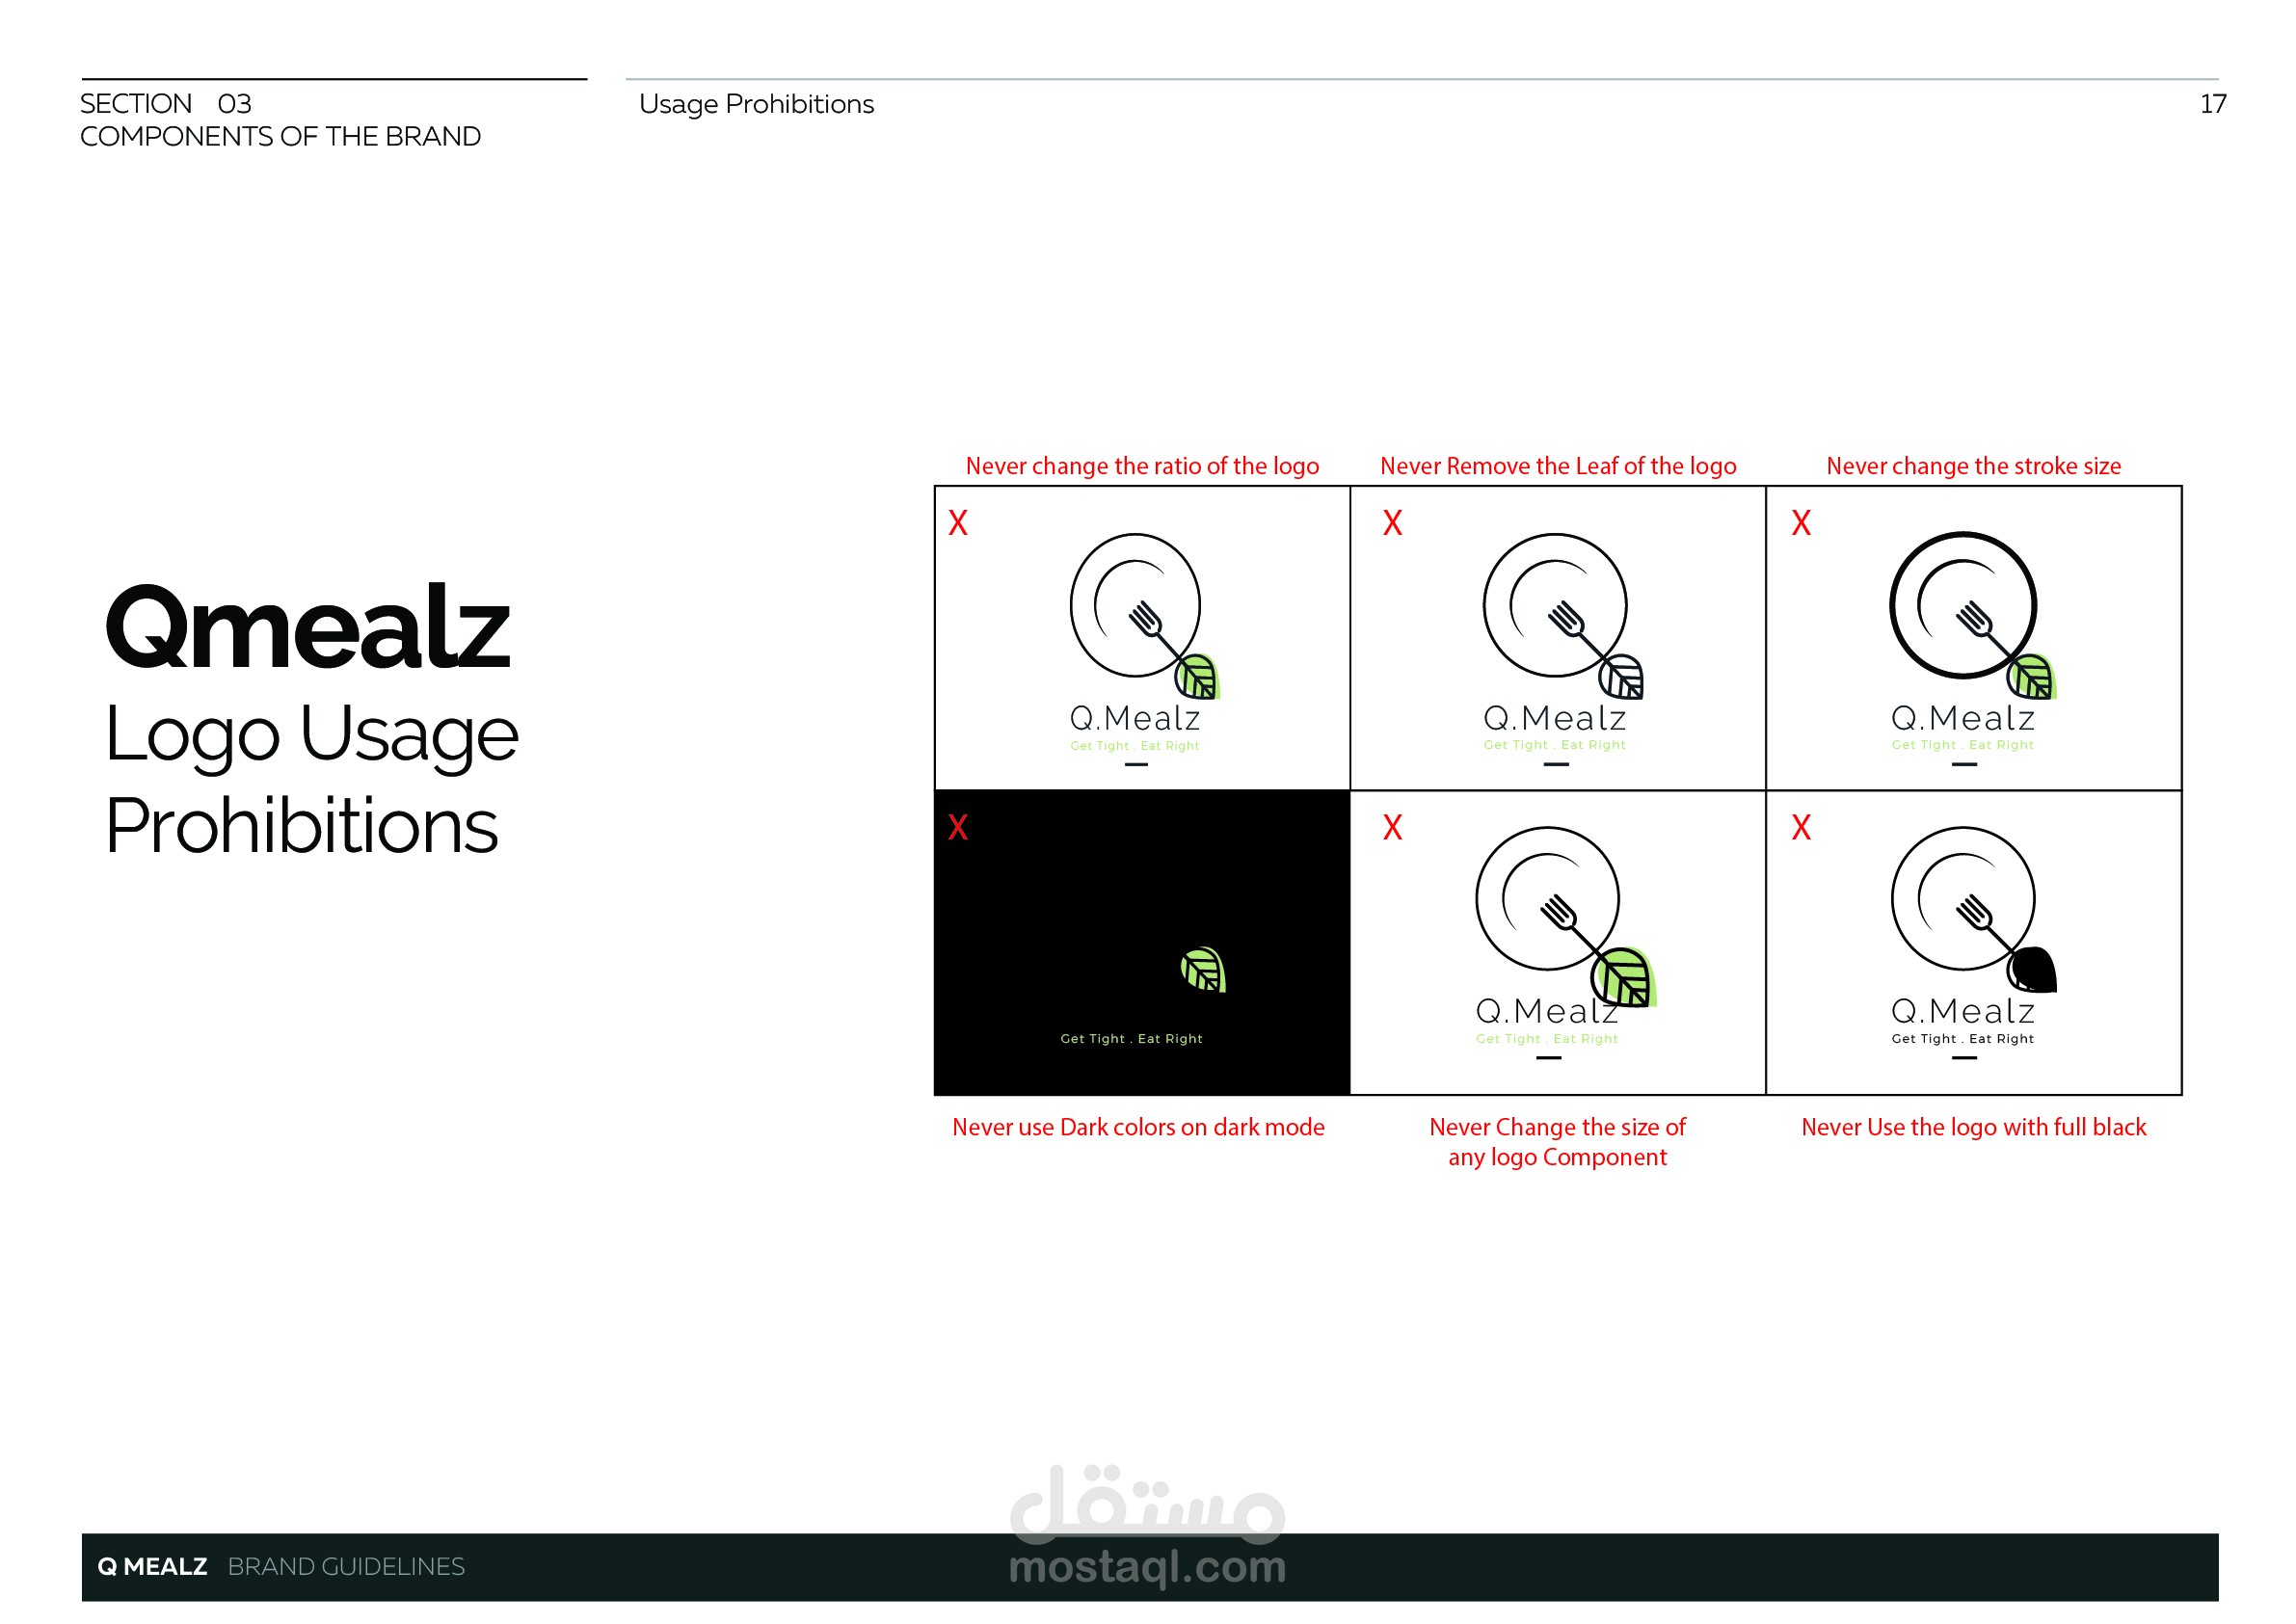This screenshot has height=1624, width=2296.
Task: Click the green leaf on the black panel
Action: (x=1203, y=969)
